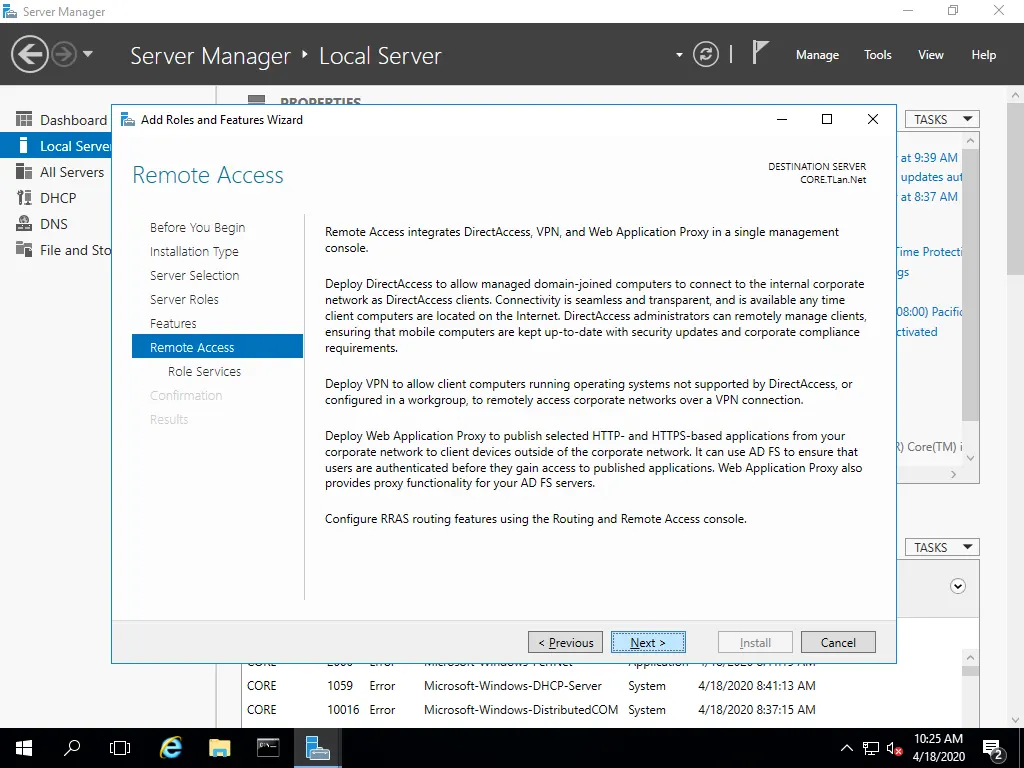Open the navigation history dropdown arrow
The width and height of the screenshot is (1024, 768).
point(88,54)
